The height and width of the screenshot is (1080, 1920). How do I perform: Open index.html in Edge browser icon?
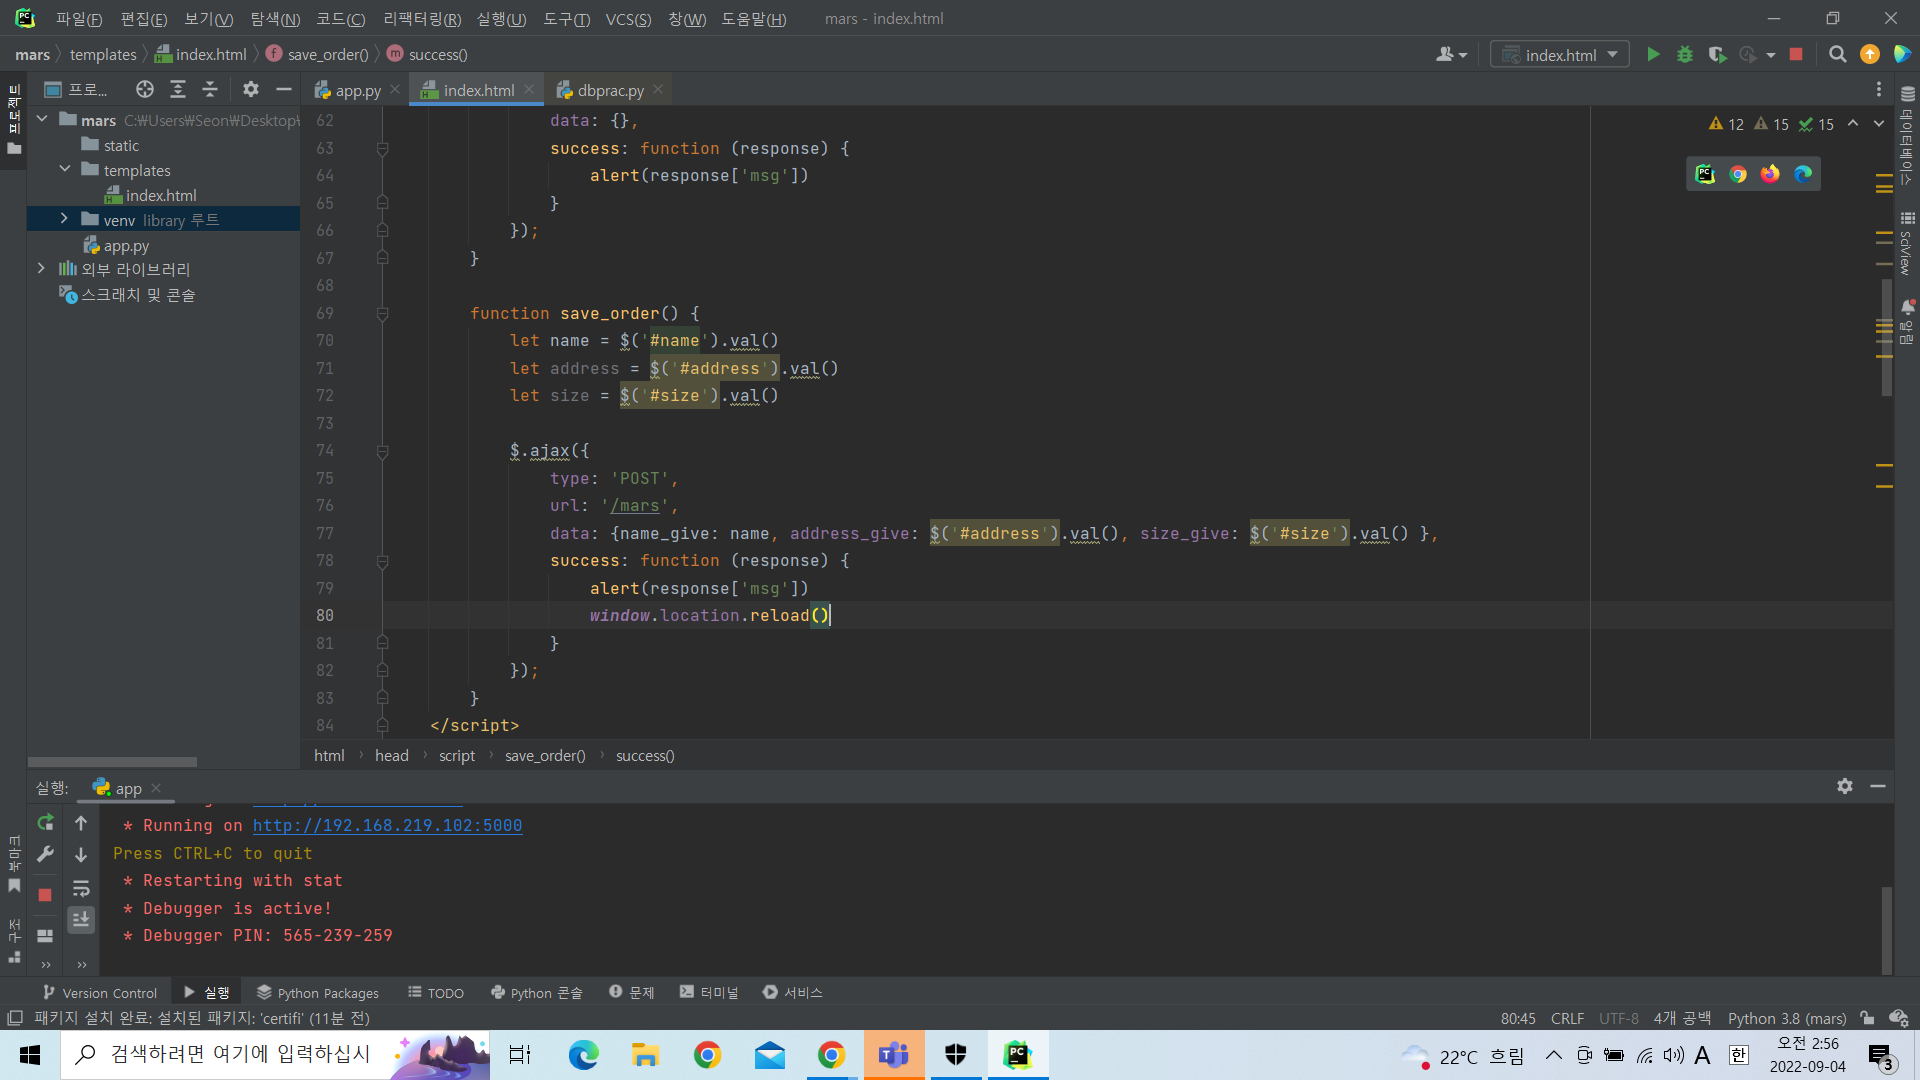(1803, 174)
